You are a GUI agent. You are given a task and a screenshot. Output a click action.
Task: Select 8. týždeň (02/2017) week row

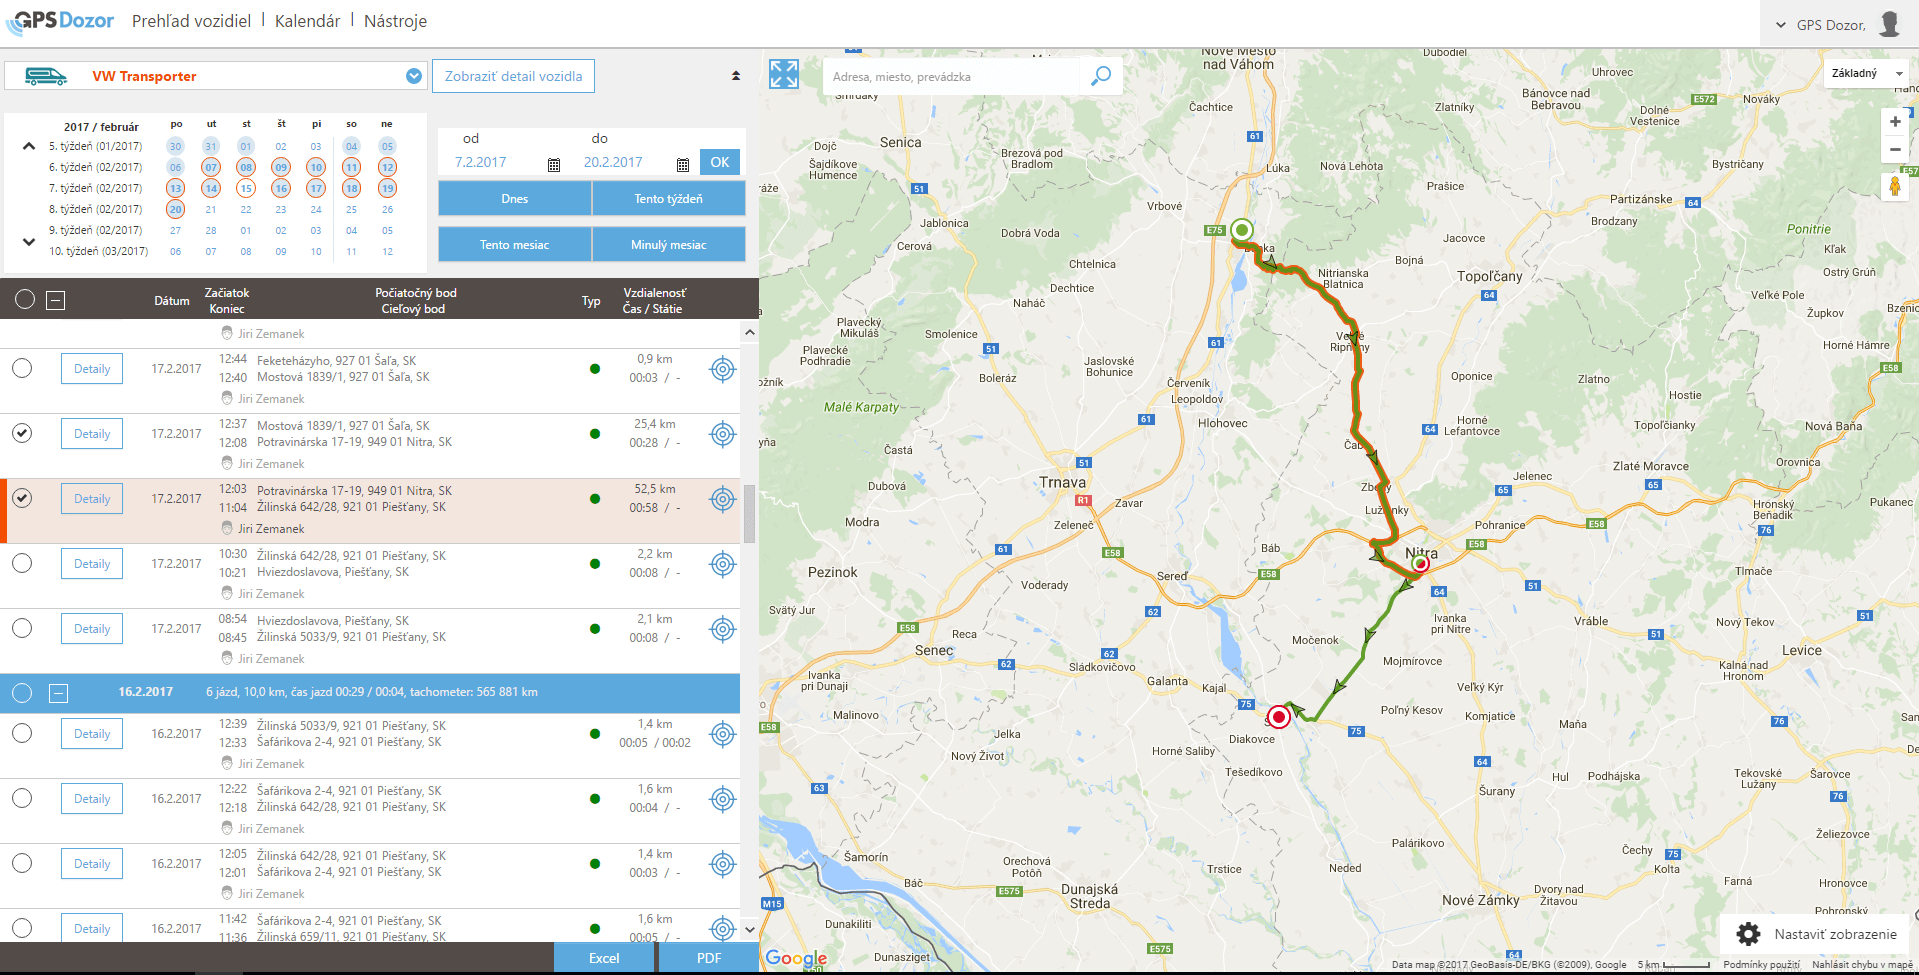96,209
